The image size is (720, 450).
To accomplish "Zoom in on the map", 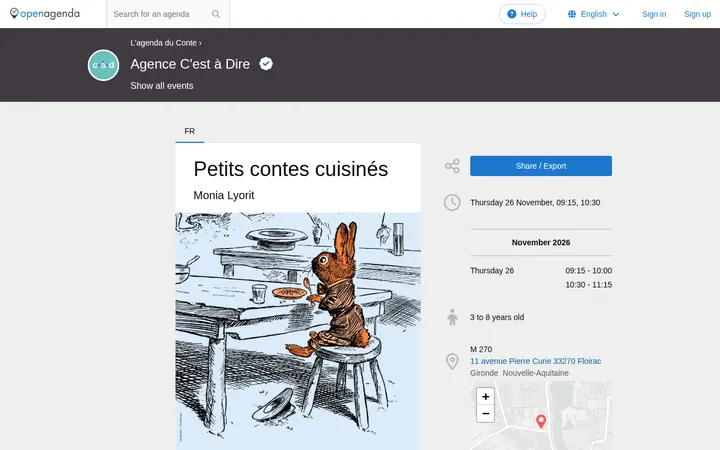I will pos(485,397).
